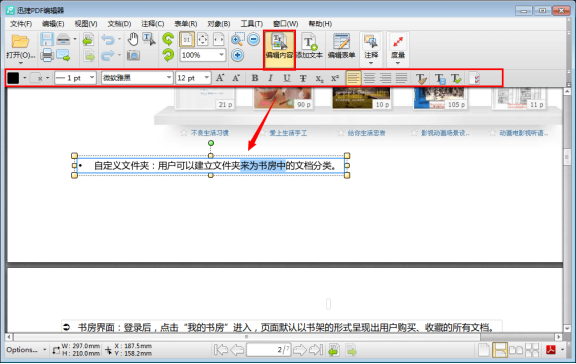The image size is (576, 364).
Task: Open the View (视图) menu
Action: [x=86, y=24]
